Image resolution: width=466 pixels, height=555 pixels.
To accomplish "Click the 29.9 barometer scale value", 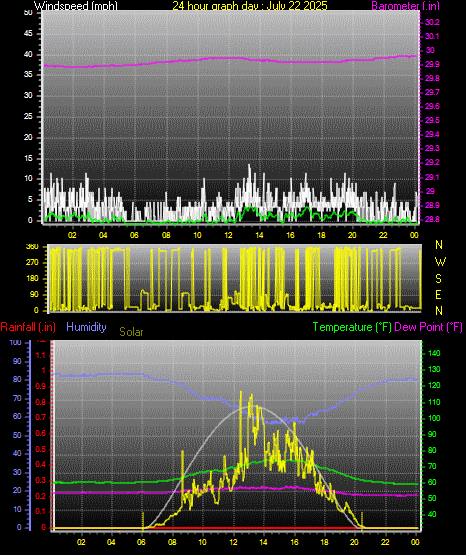I will pyautogui.click(x=432, y=64).
